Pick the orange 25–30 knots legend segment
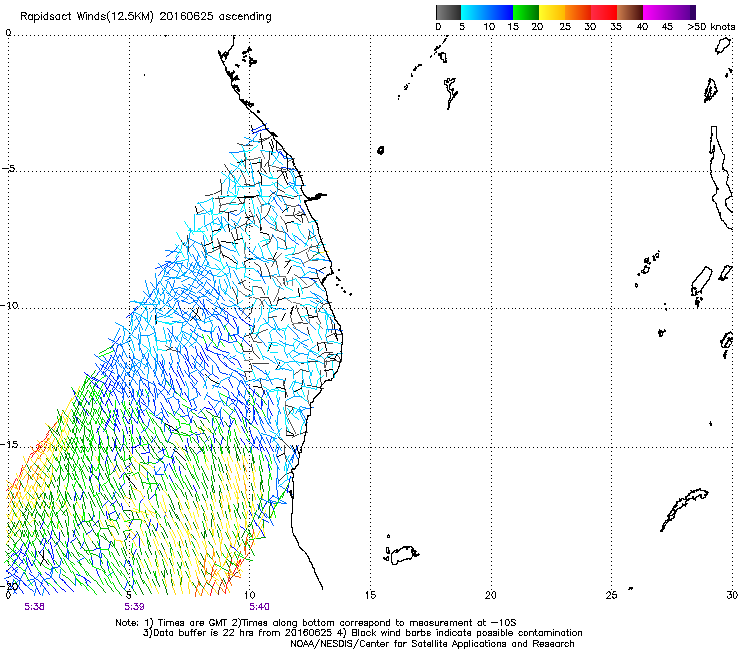This screenshot has width=740, height=650. point(578,12)
